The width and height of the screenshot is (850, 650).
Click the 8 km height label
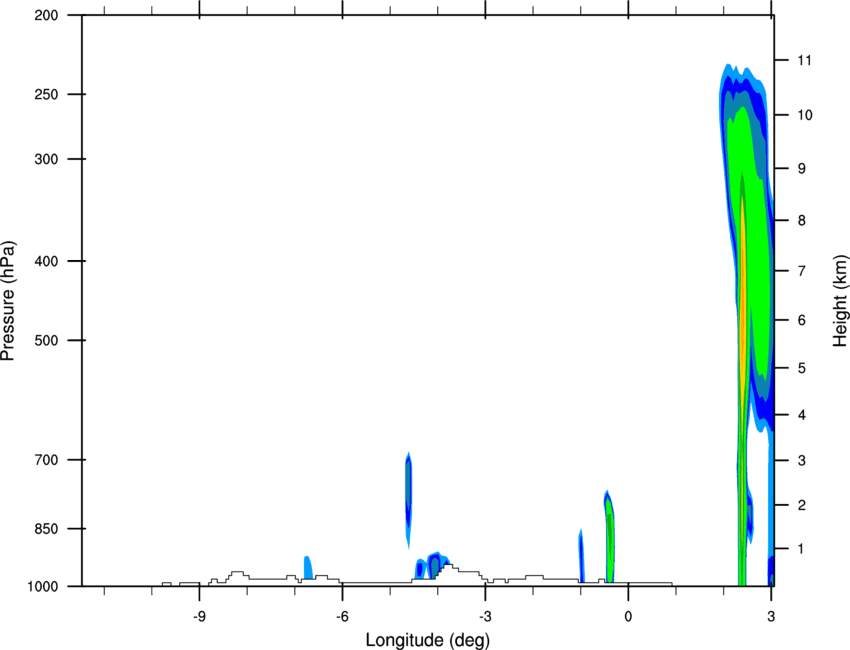pos(801,221)
